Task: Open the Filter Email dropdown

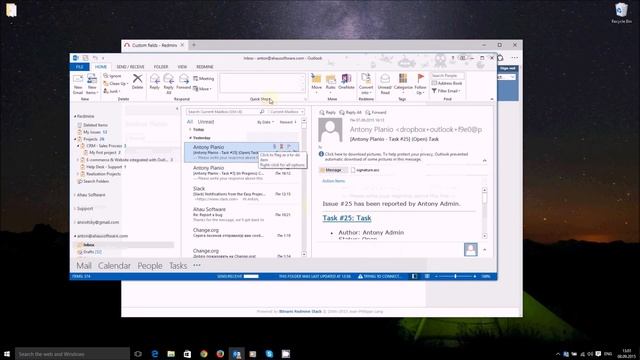Action: 446,91
